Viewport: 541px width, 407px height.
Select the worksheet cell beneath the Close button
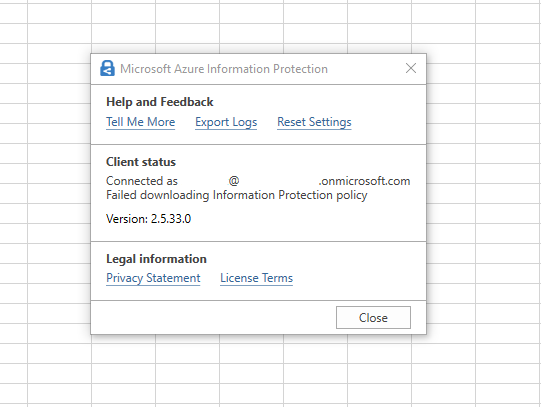click(x=380, y=354)
